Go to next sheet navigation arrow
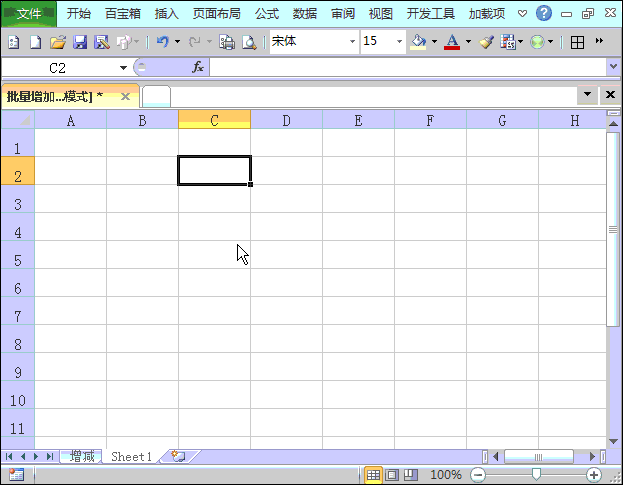The image size is (623, 485). 36,456
